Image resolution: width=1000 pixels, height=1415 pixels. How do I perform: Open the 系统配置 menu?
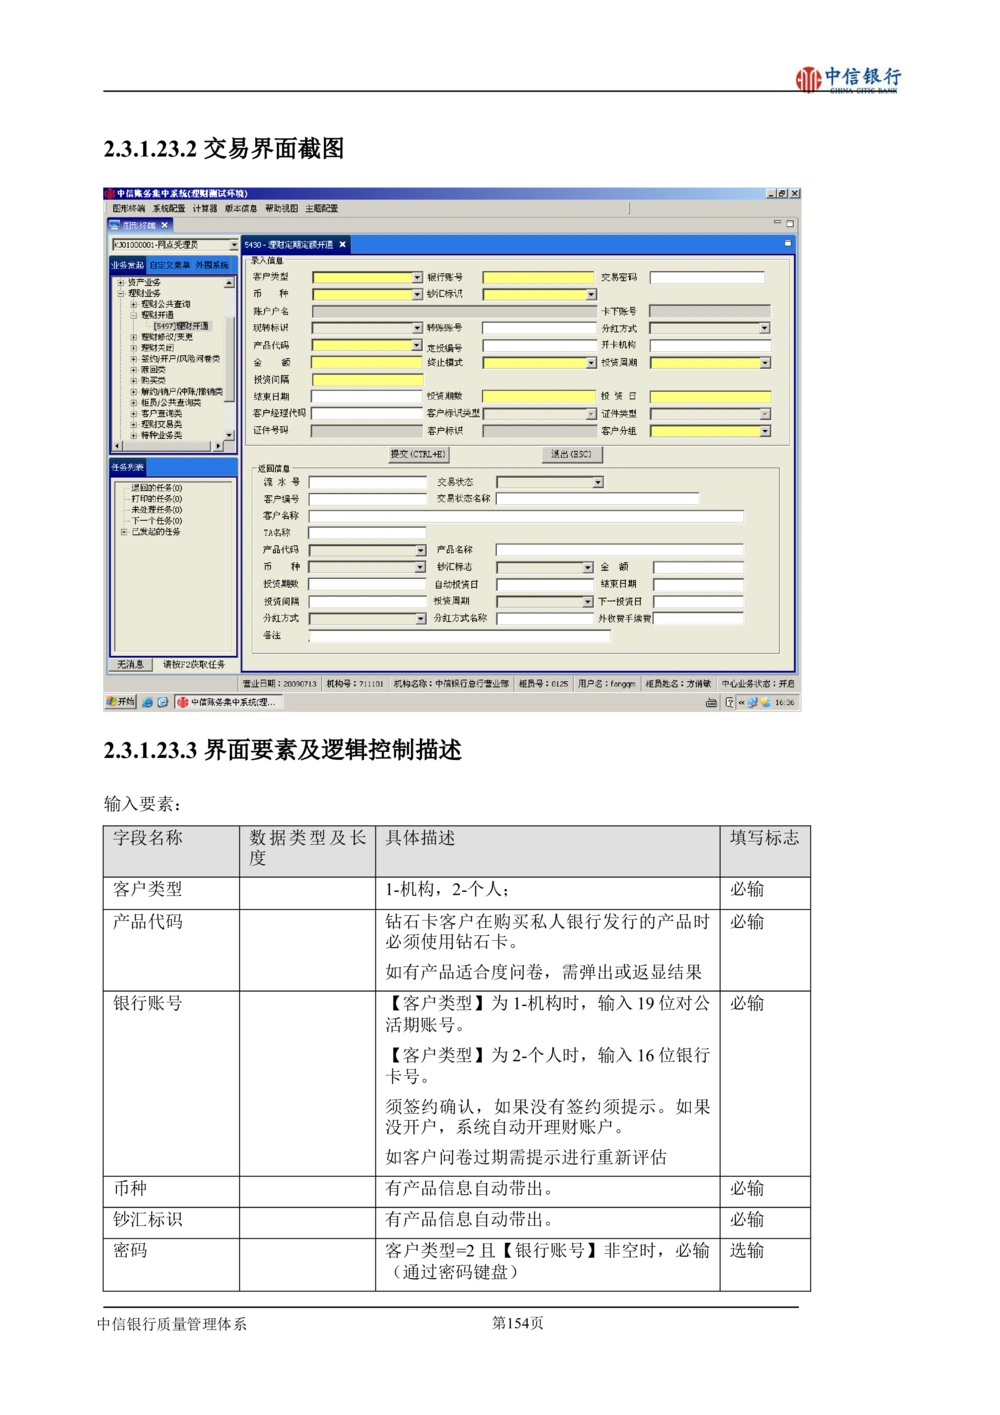click(169, 209)
